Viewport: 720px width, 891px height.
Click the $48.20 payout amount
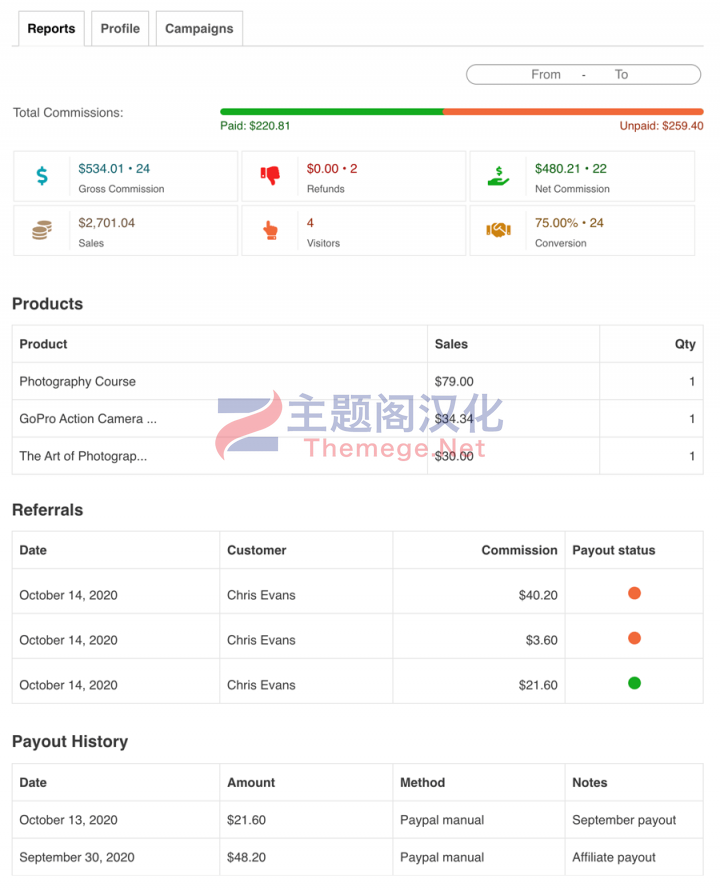coord(246,857)
